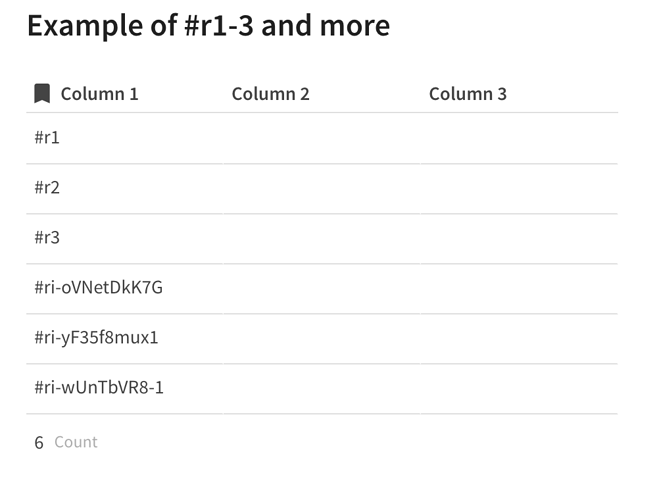Click the bookmark icon in Column 1 header
This screenshot has height=500, width=659.
click(42, 94)
